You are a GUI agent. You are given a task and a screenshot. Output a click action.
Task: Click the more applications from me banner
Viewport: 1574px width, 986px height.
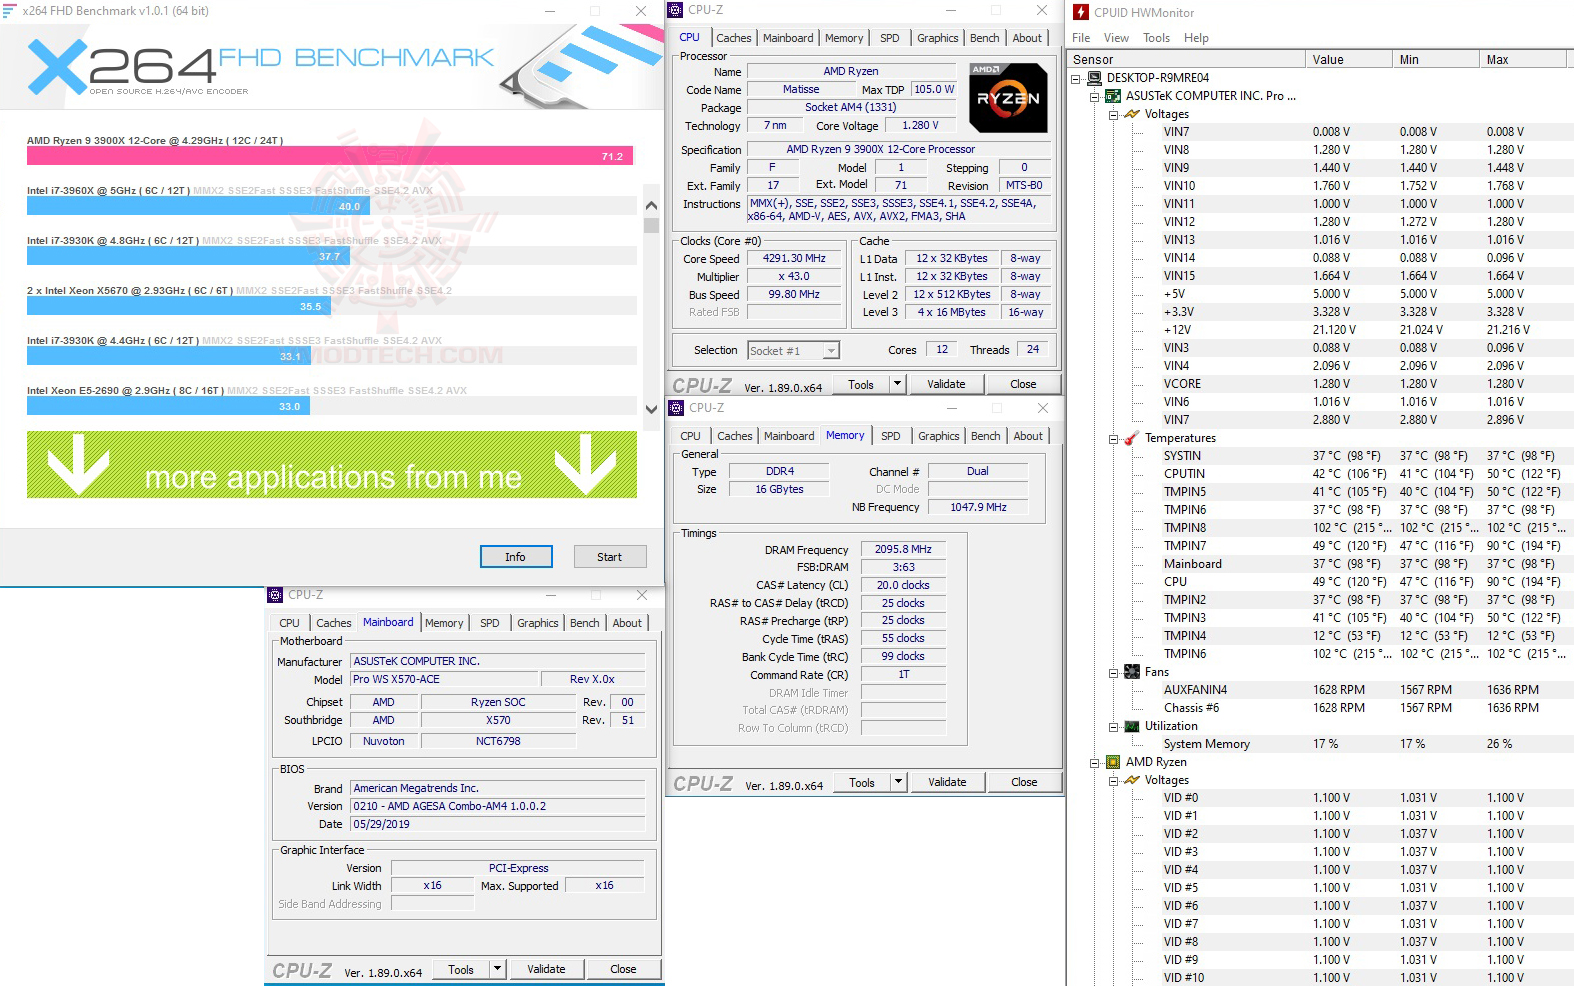click(x=332, y=465)
